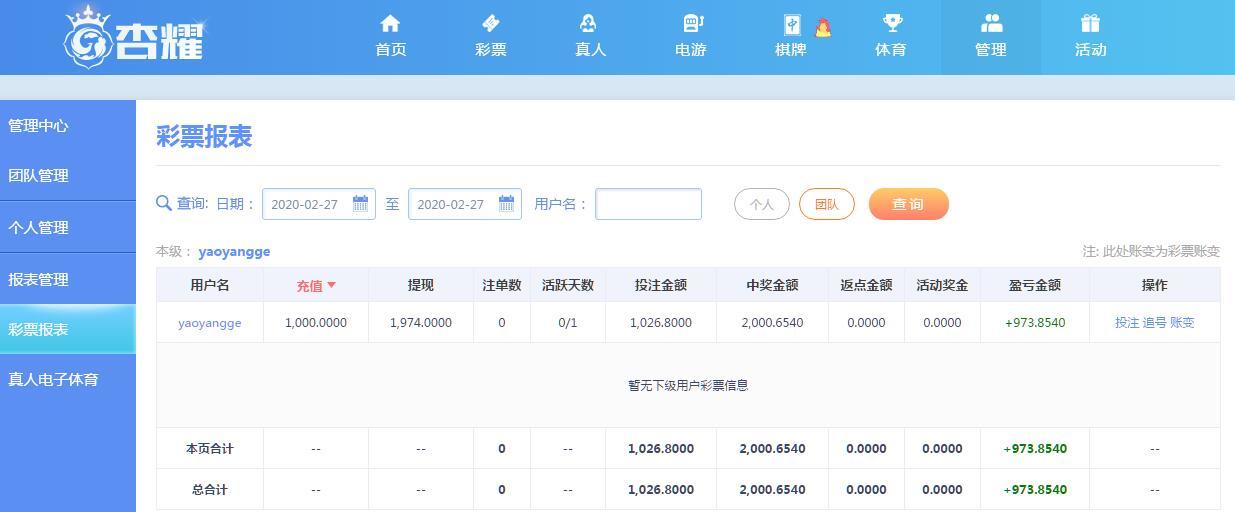Open the 电游 slot machine icon
The width and height of the screenshot is (1235, 512).
click(691, 23)
